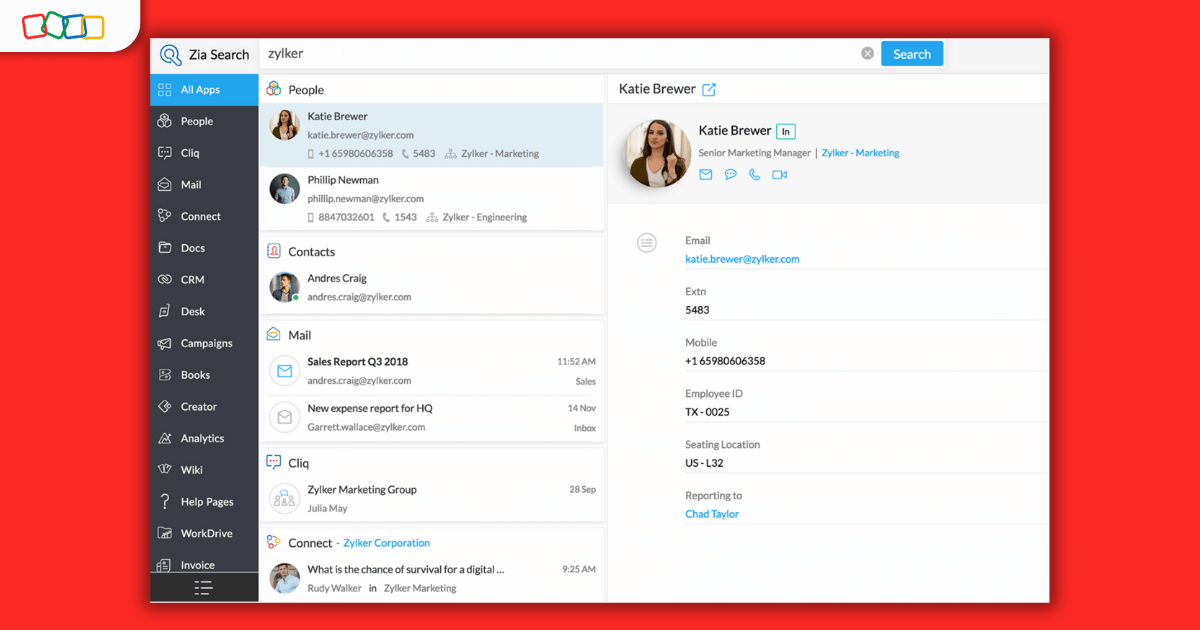Filter results by Desk app

point(204,311)
